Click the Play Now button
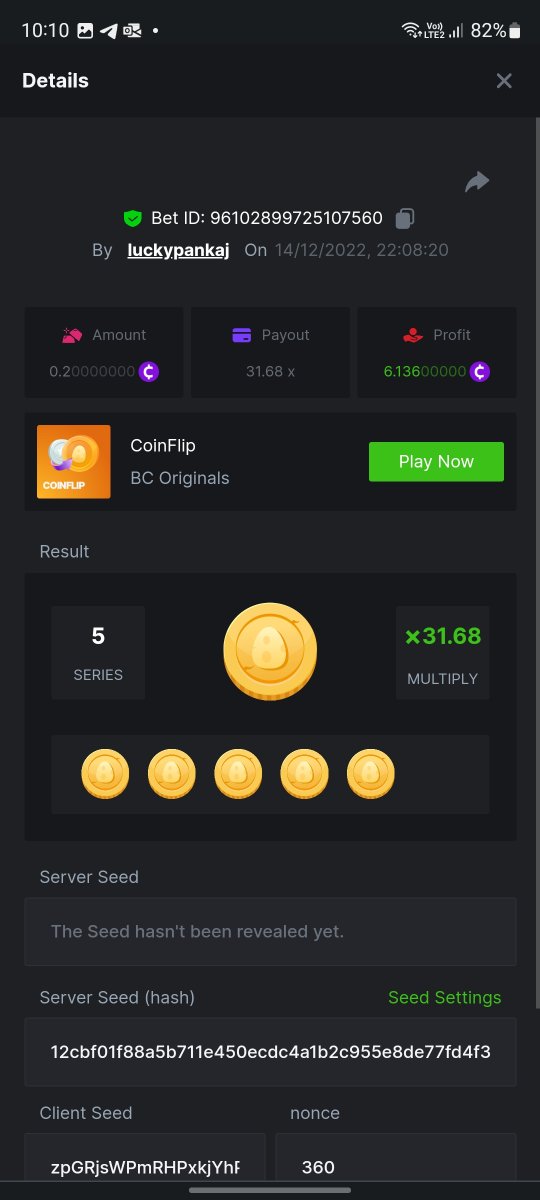This screenshot has height=1200, width=540. [436, 462]
